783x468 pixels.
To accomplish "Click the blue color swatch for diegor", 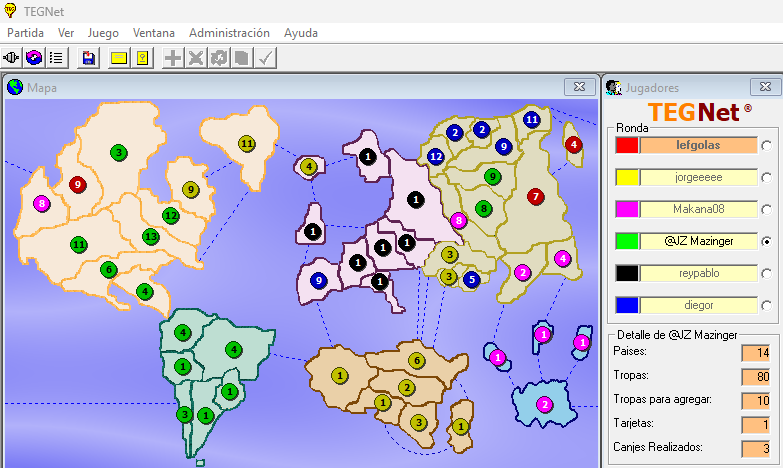I will coord(627,305).
